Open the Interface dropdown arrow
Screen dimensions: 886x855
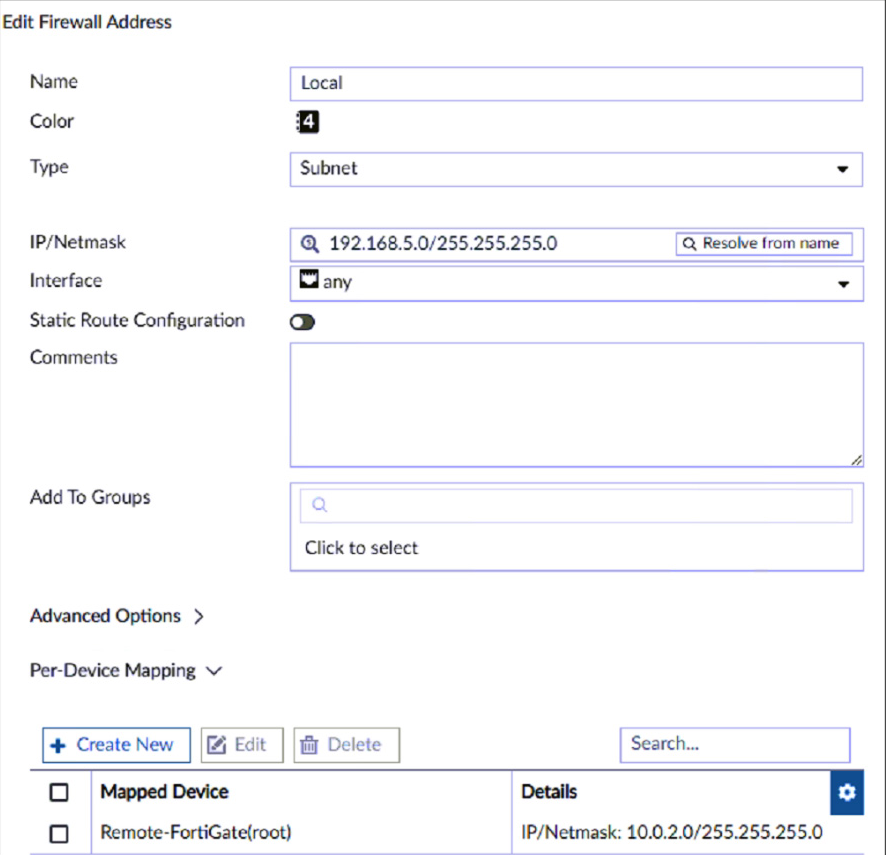[x=842, y=283]
